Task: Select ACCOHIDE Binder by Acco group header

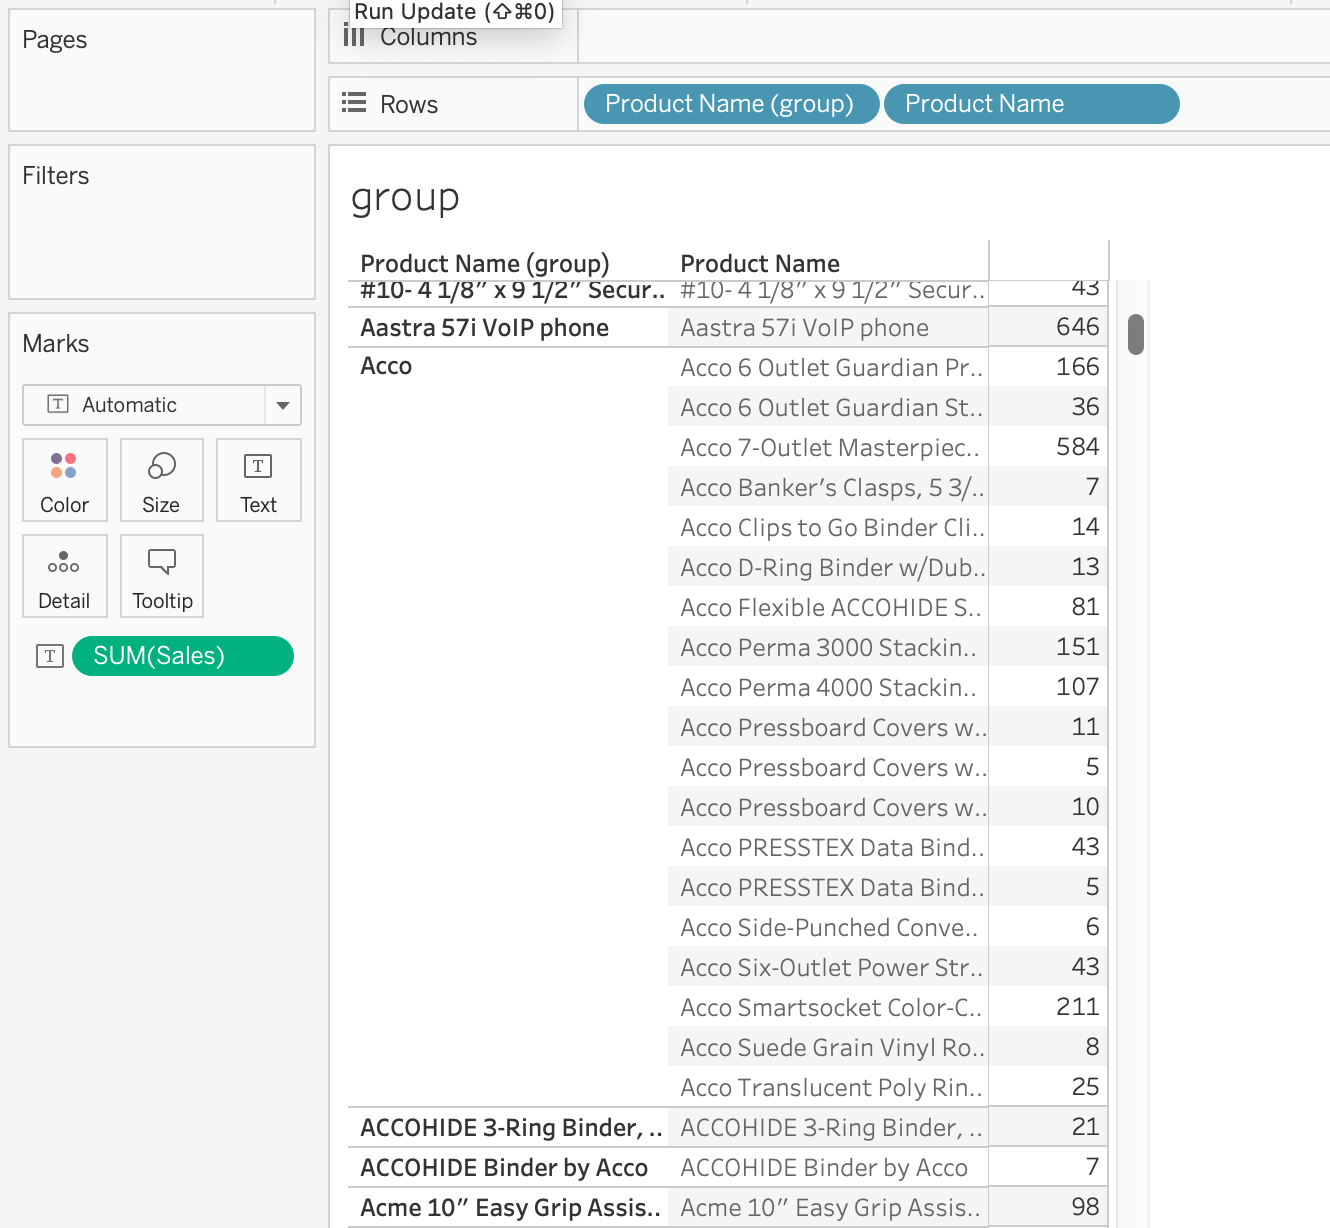Action: (504, 1168)
